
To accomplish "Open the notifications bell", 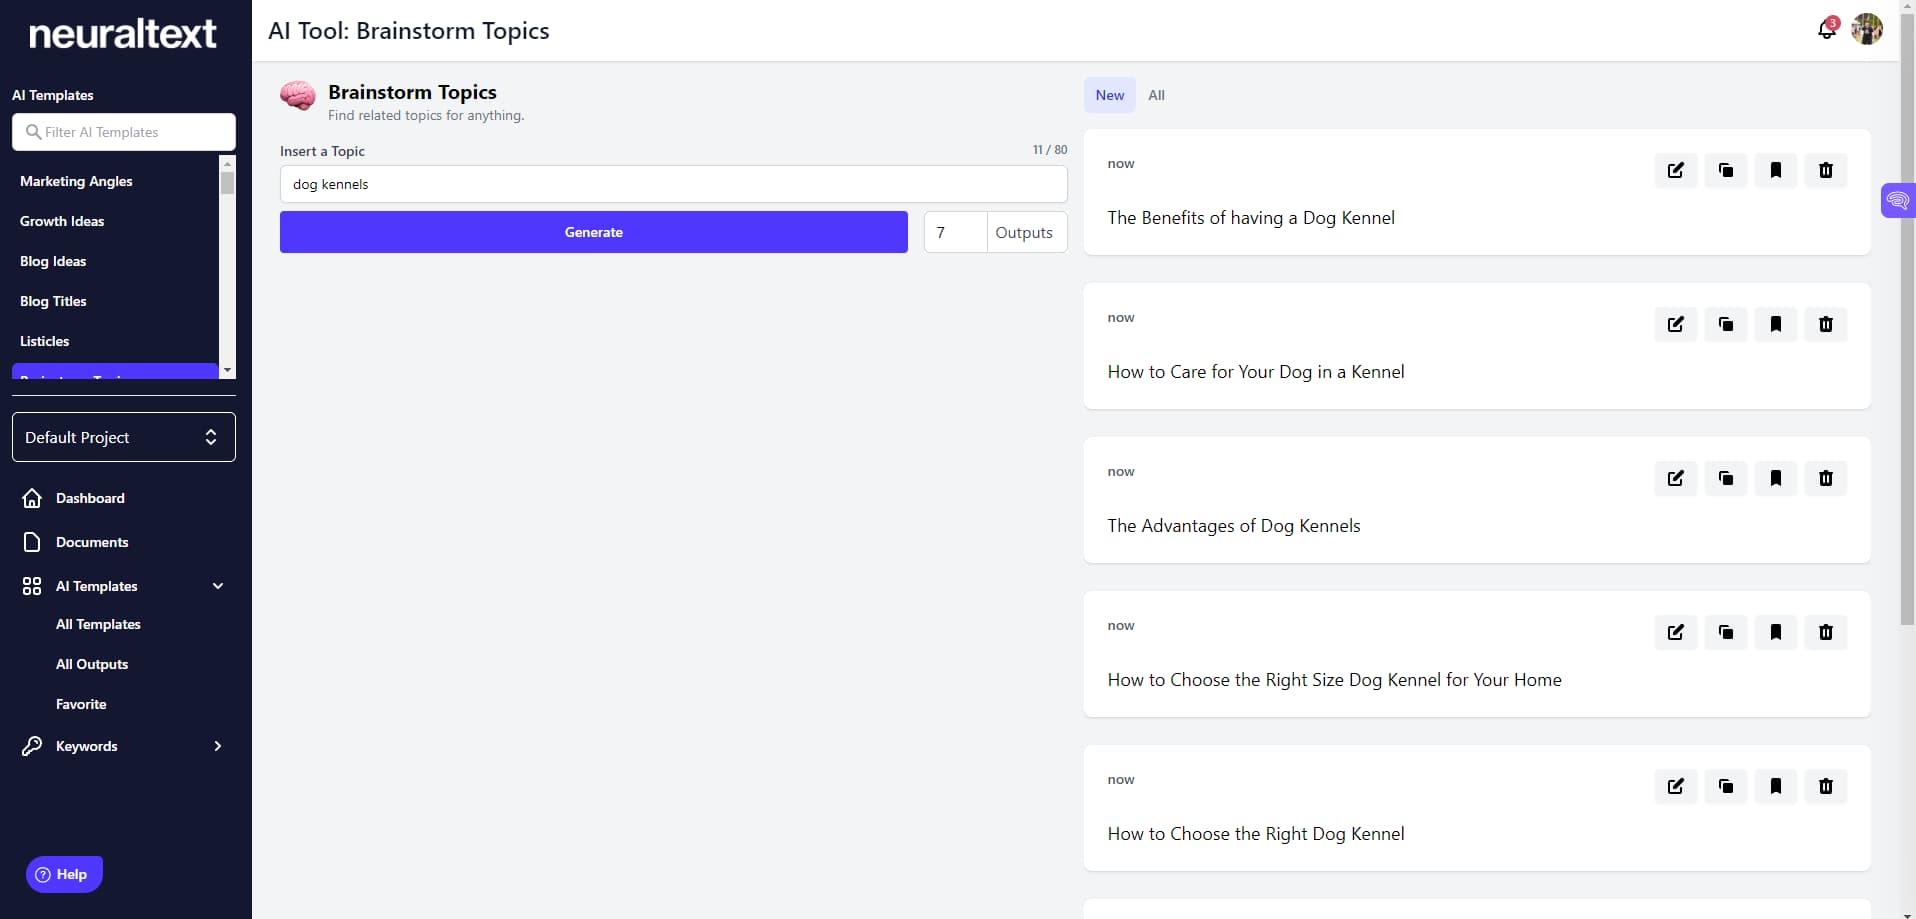I will pos(1827,30).
